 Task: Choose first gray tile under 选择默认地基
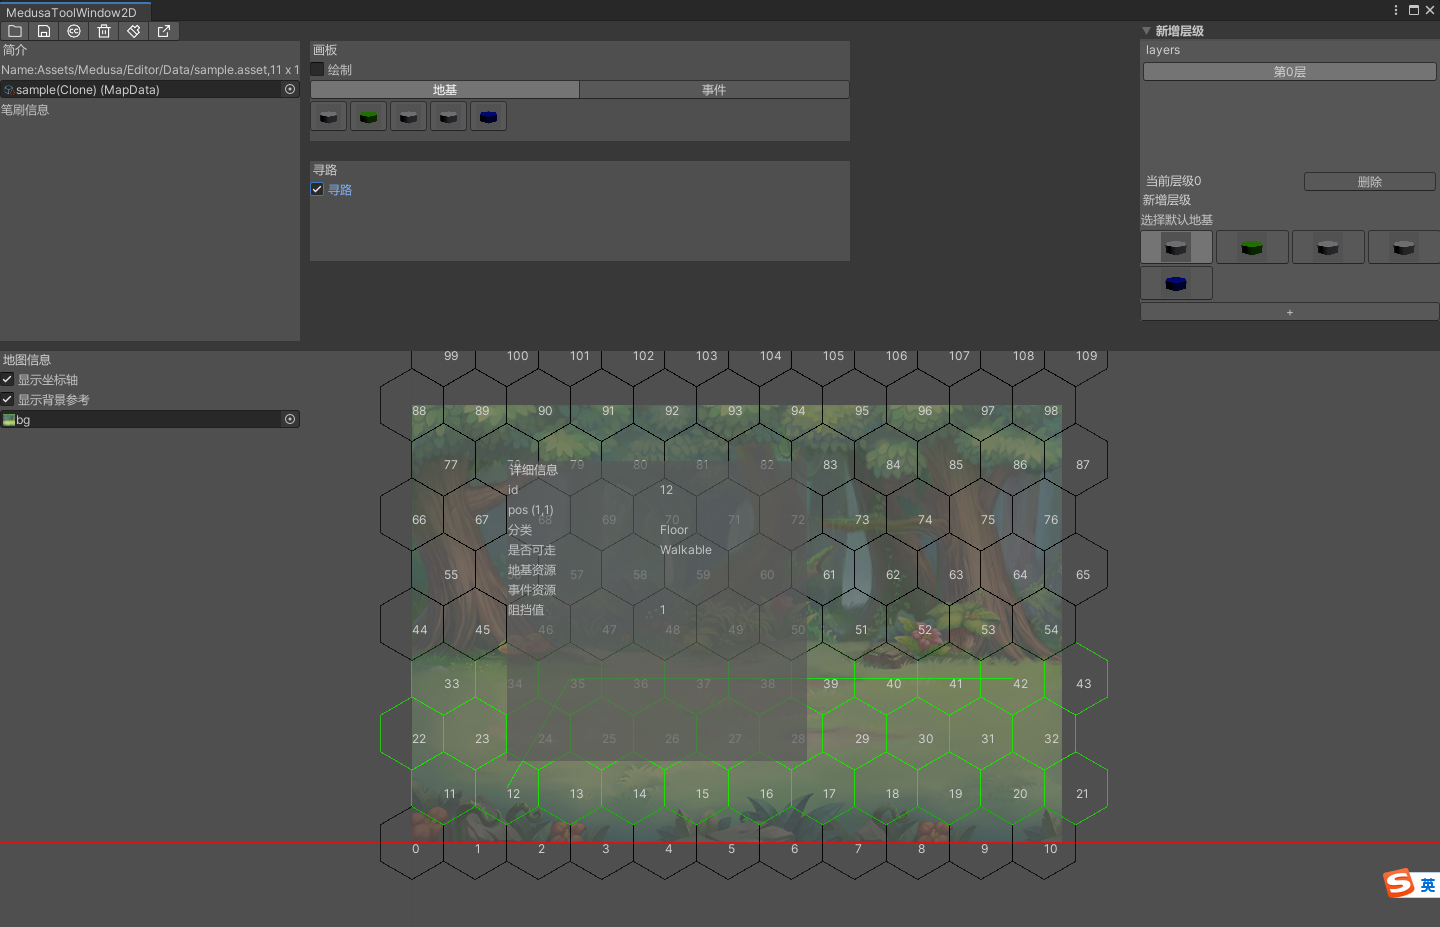coord(1176,247)
